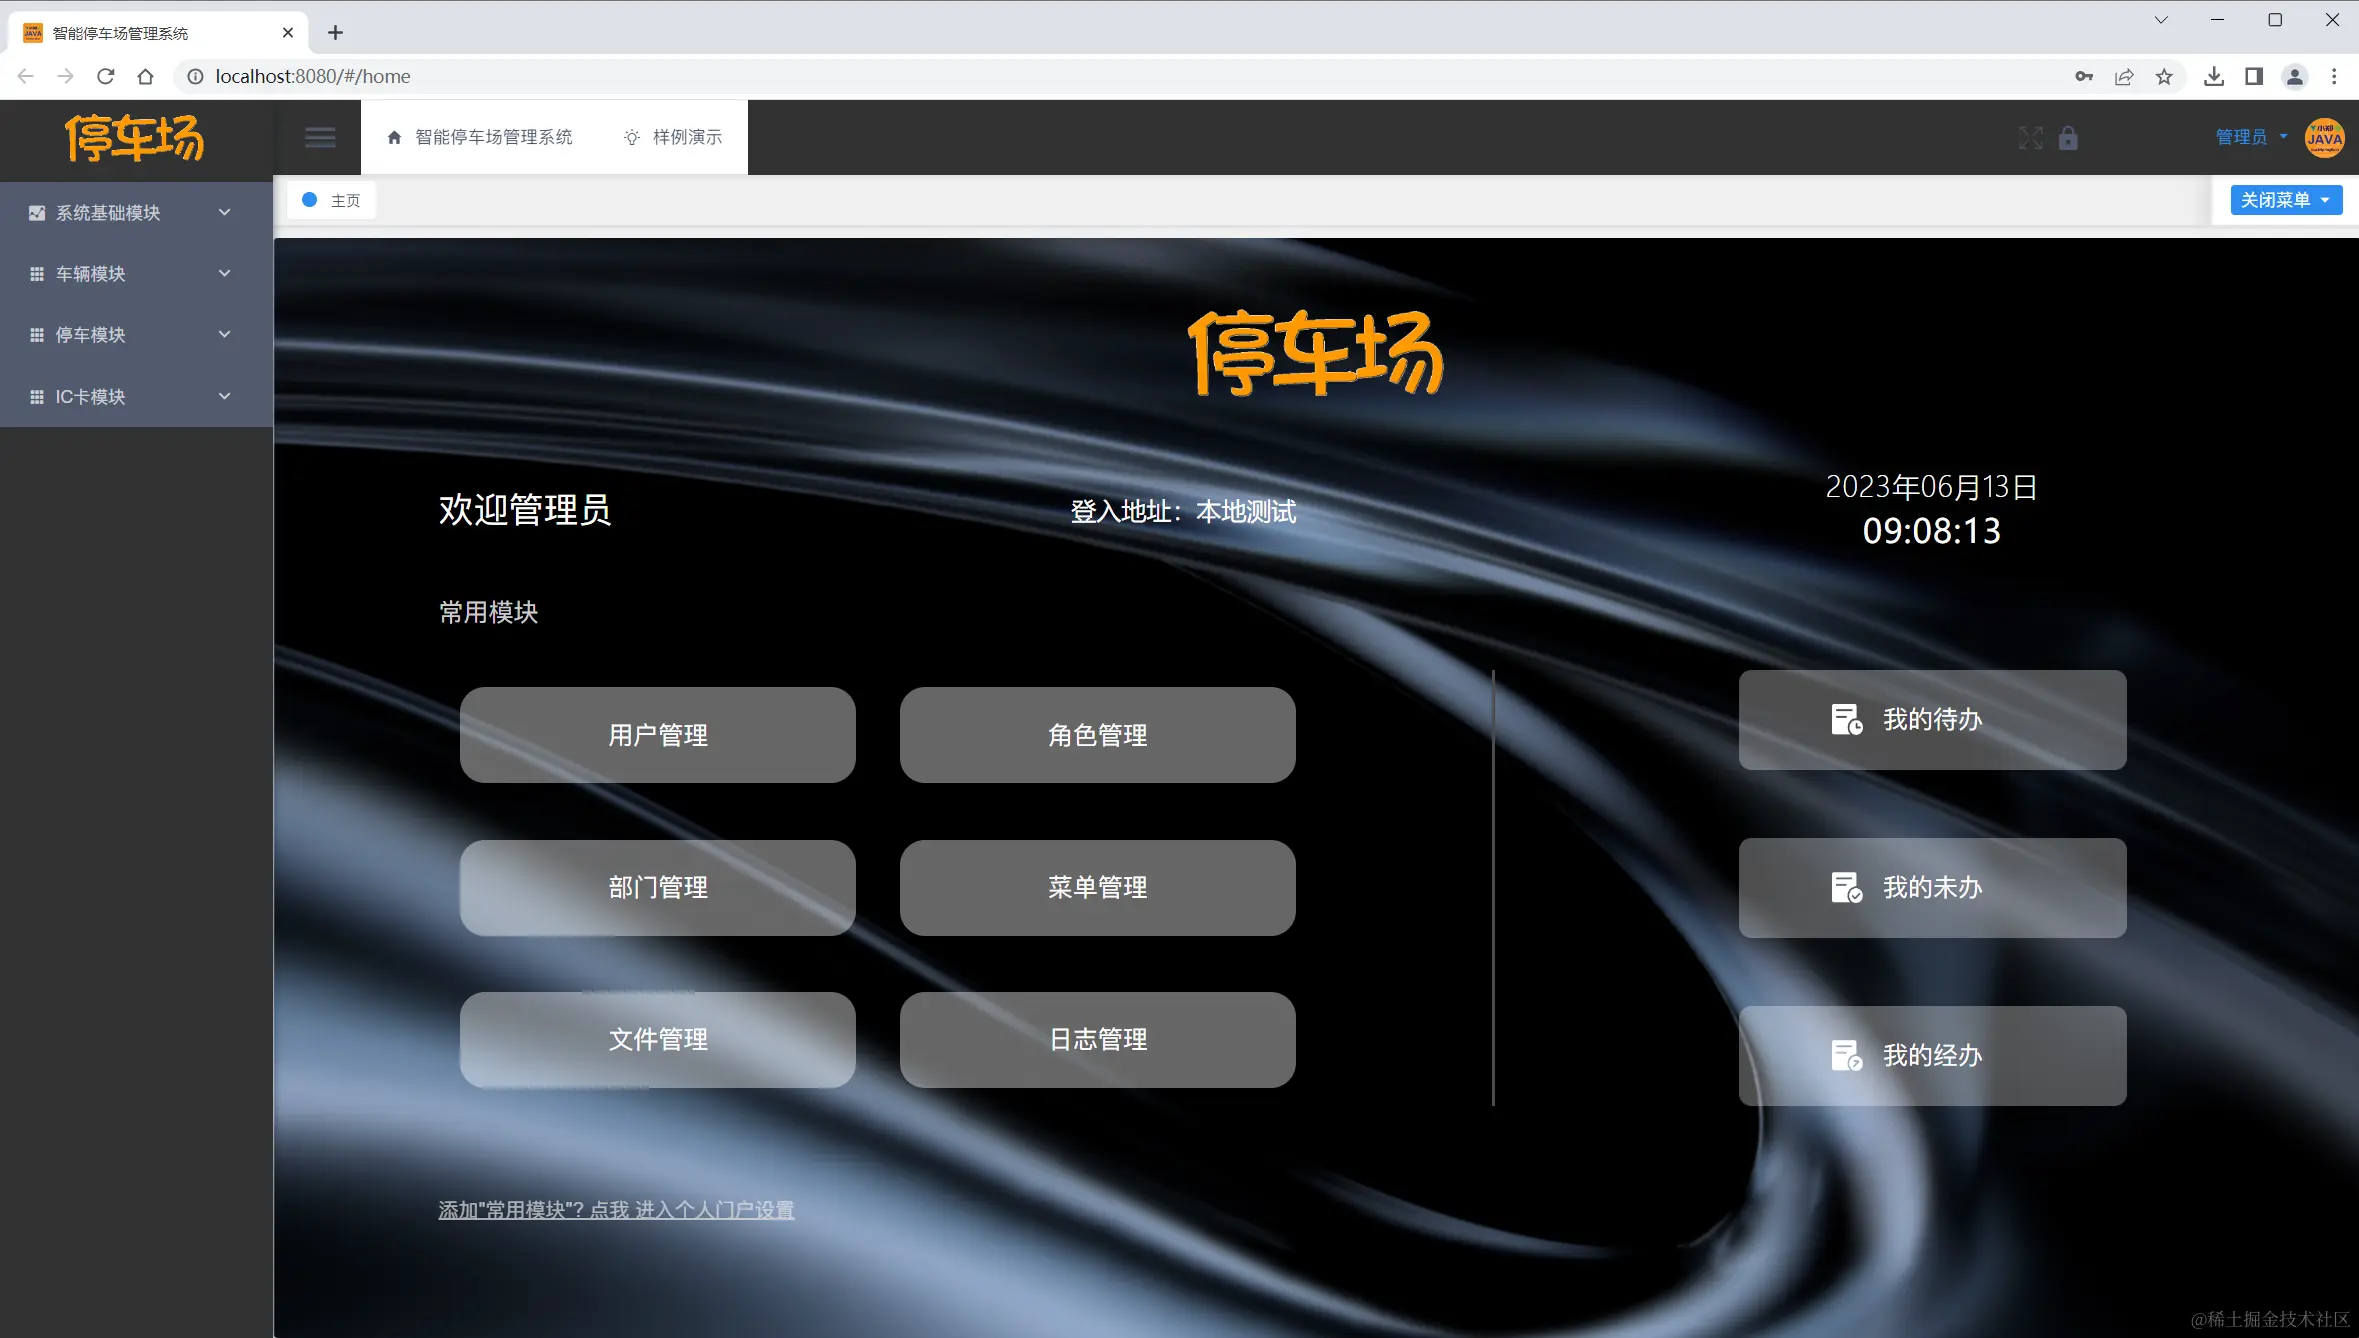The image size is (2359, 1338).
Task: Open 用户管理 module
Action: [656, 734]
